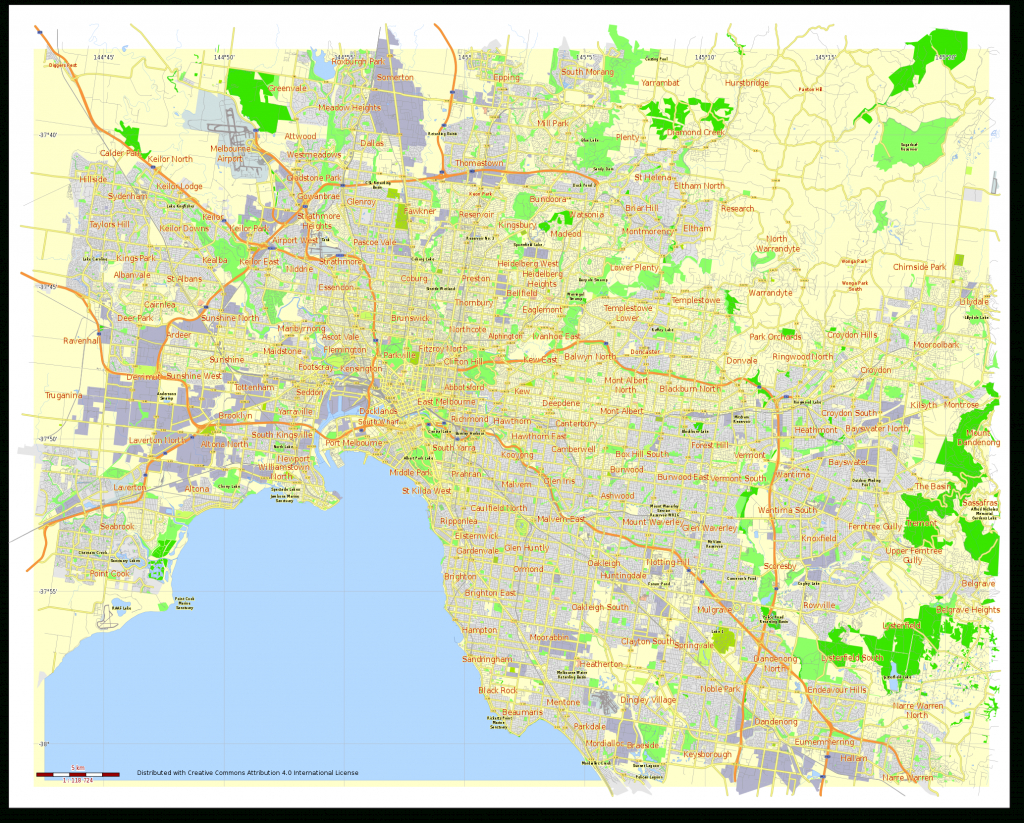Click the Hurstbridge place name

(x=747, y=83)
